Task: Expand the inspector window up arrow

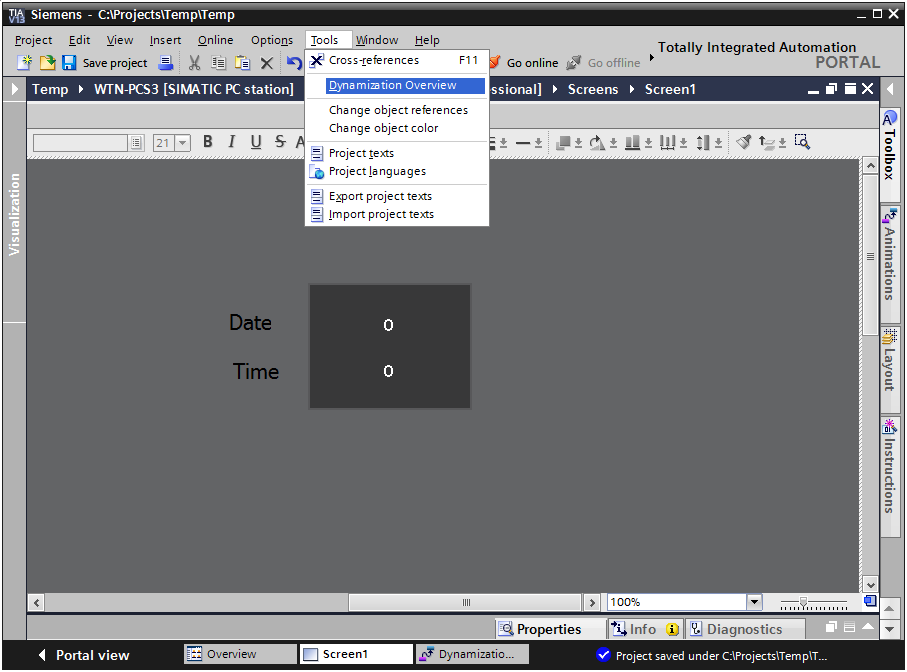Action: point(868,627)
